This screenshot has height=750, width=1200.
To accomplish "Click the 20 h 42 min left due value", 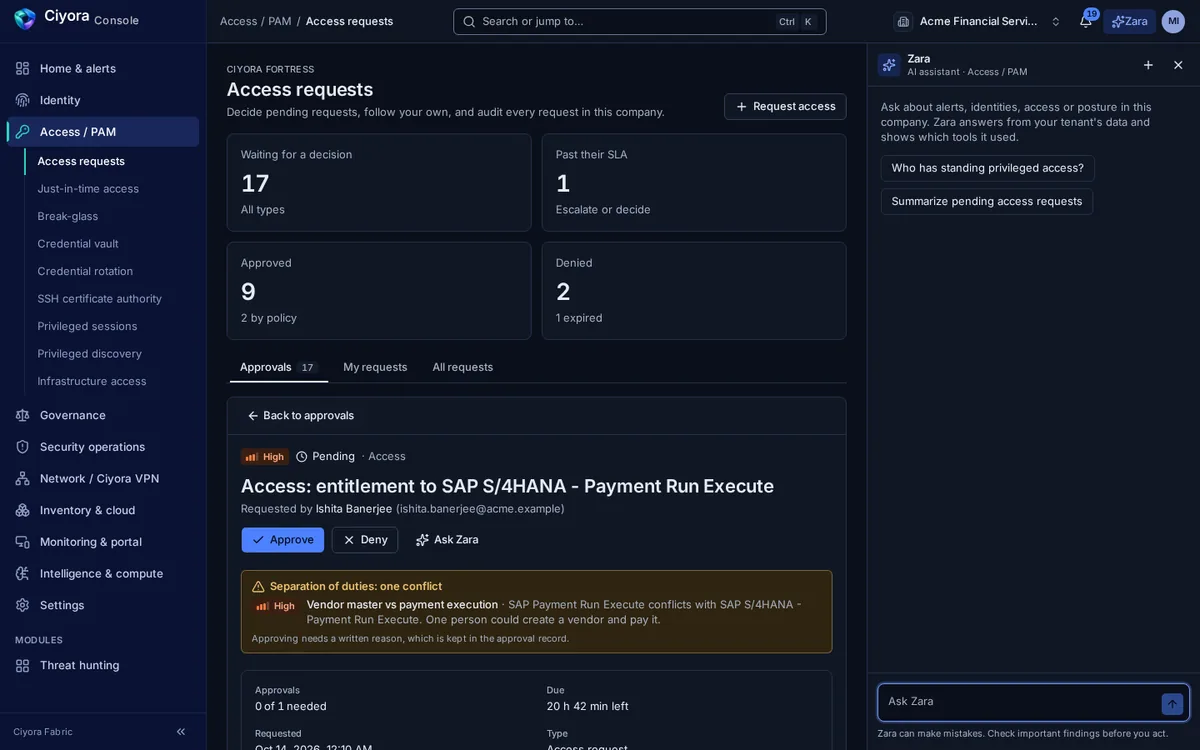I will click(x=588, y=706).
